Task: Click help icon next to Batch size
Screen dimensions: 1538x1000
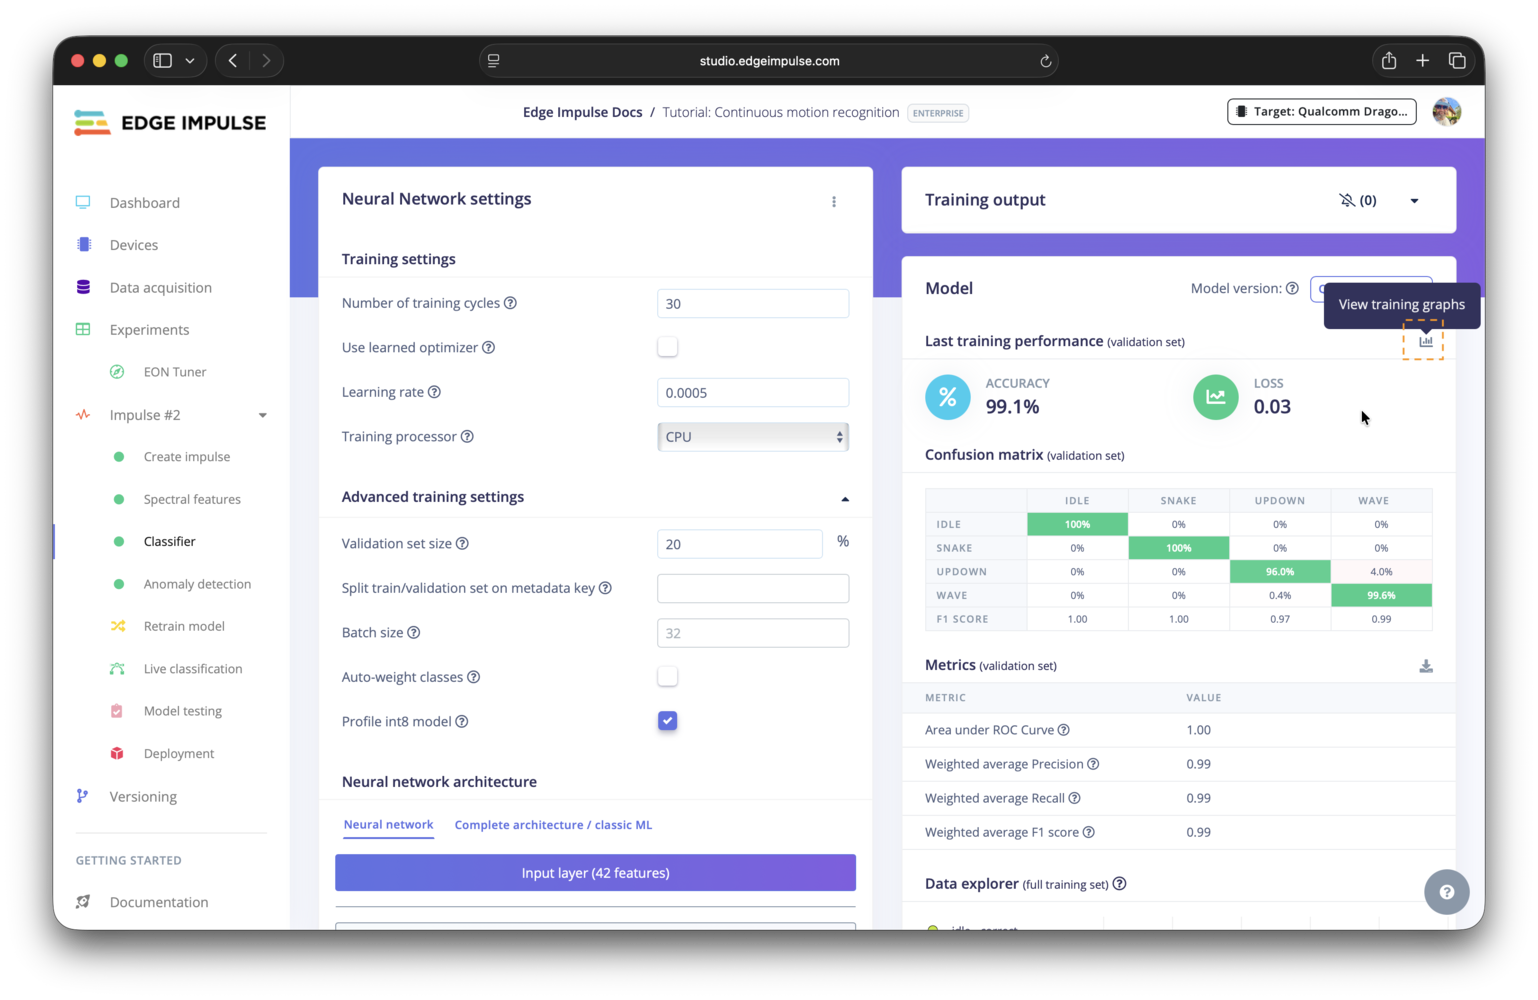Action: [414, 632]
